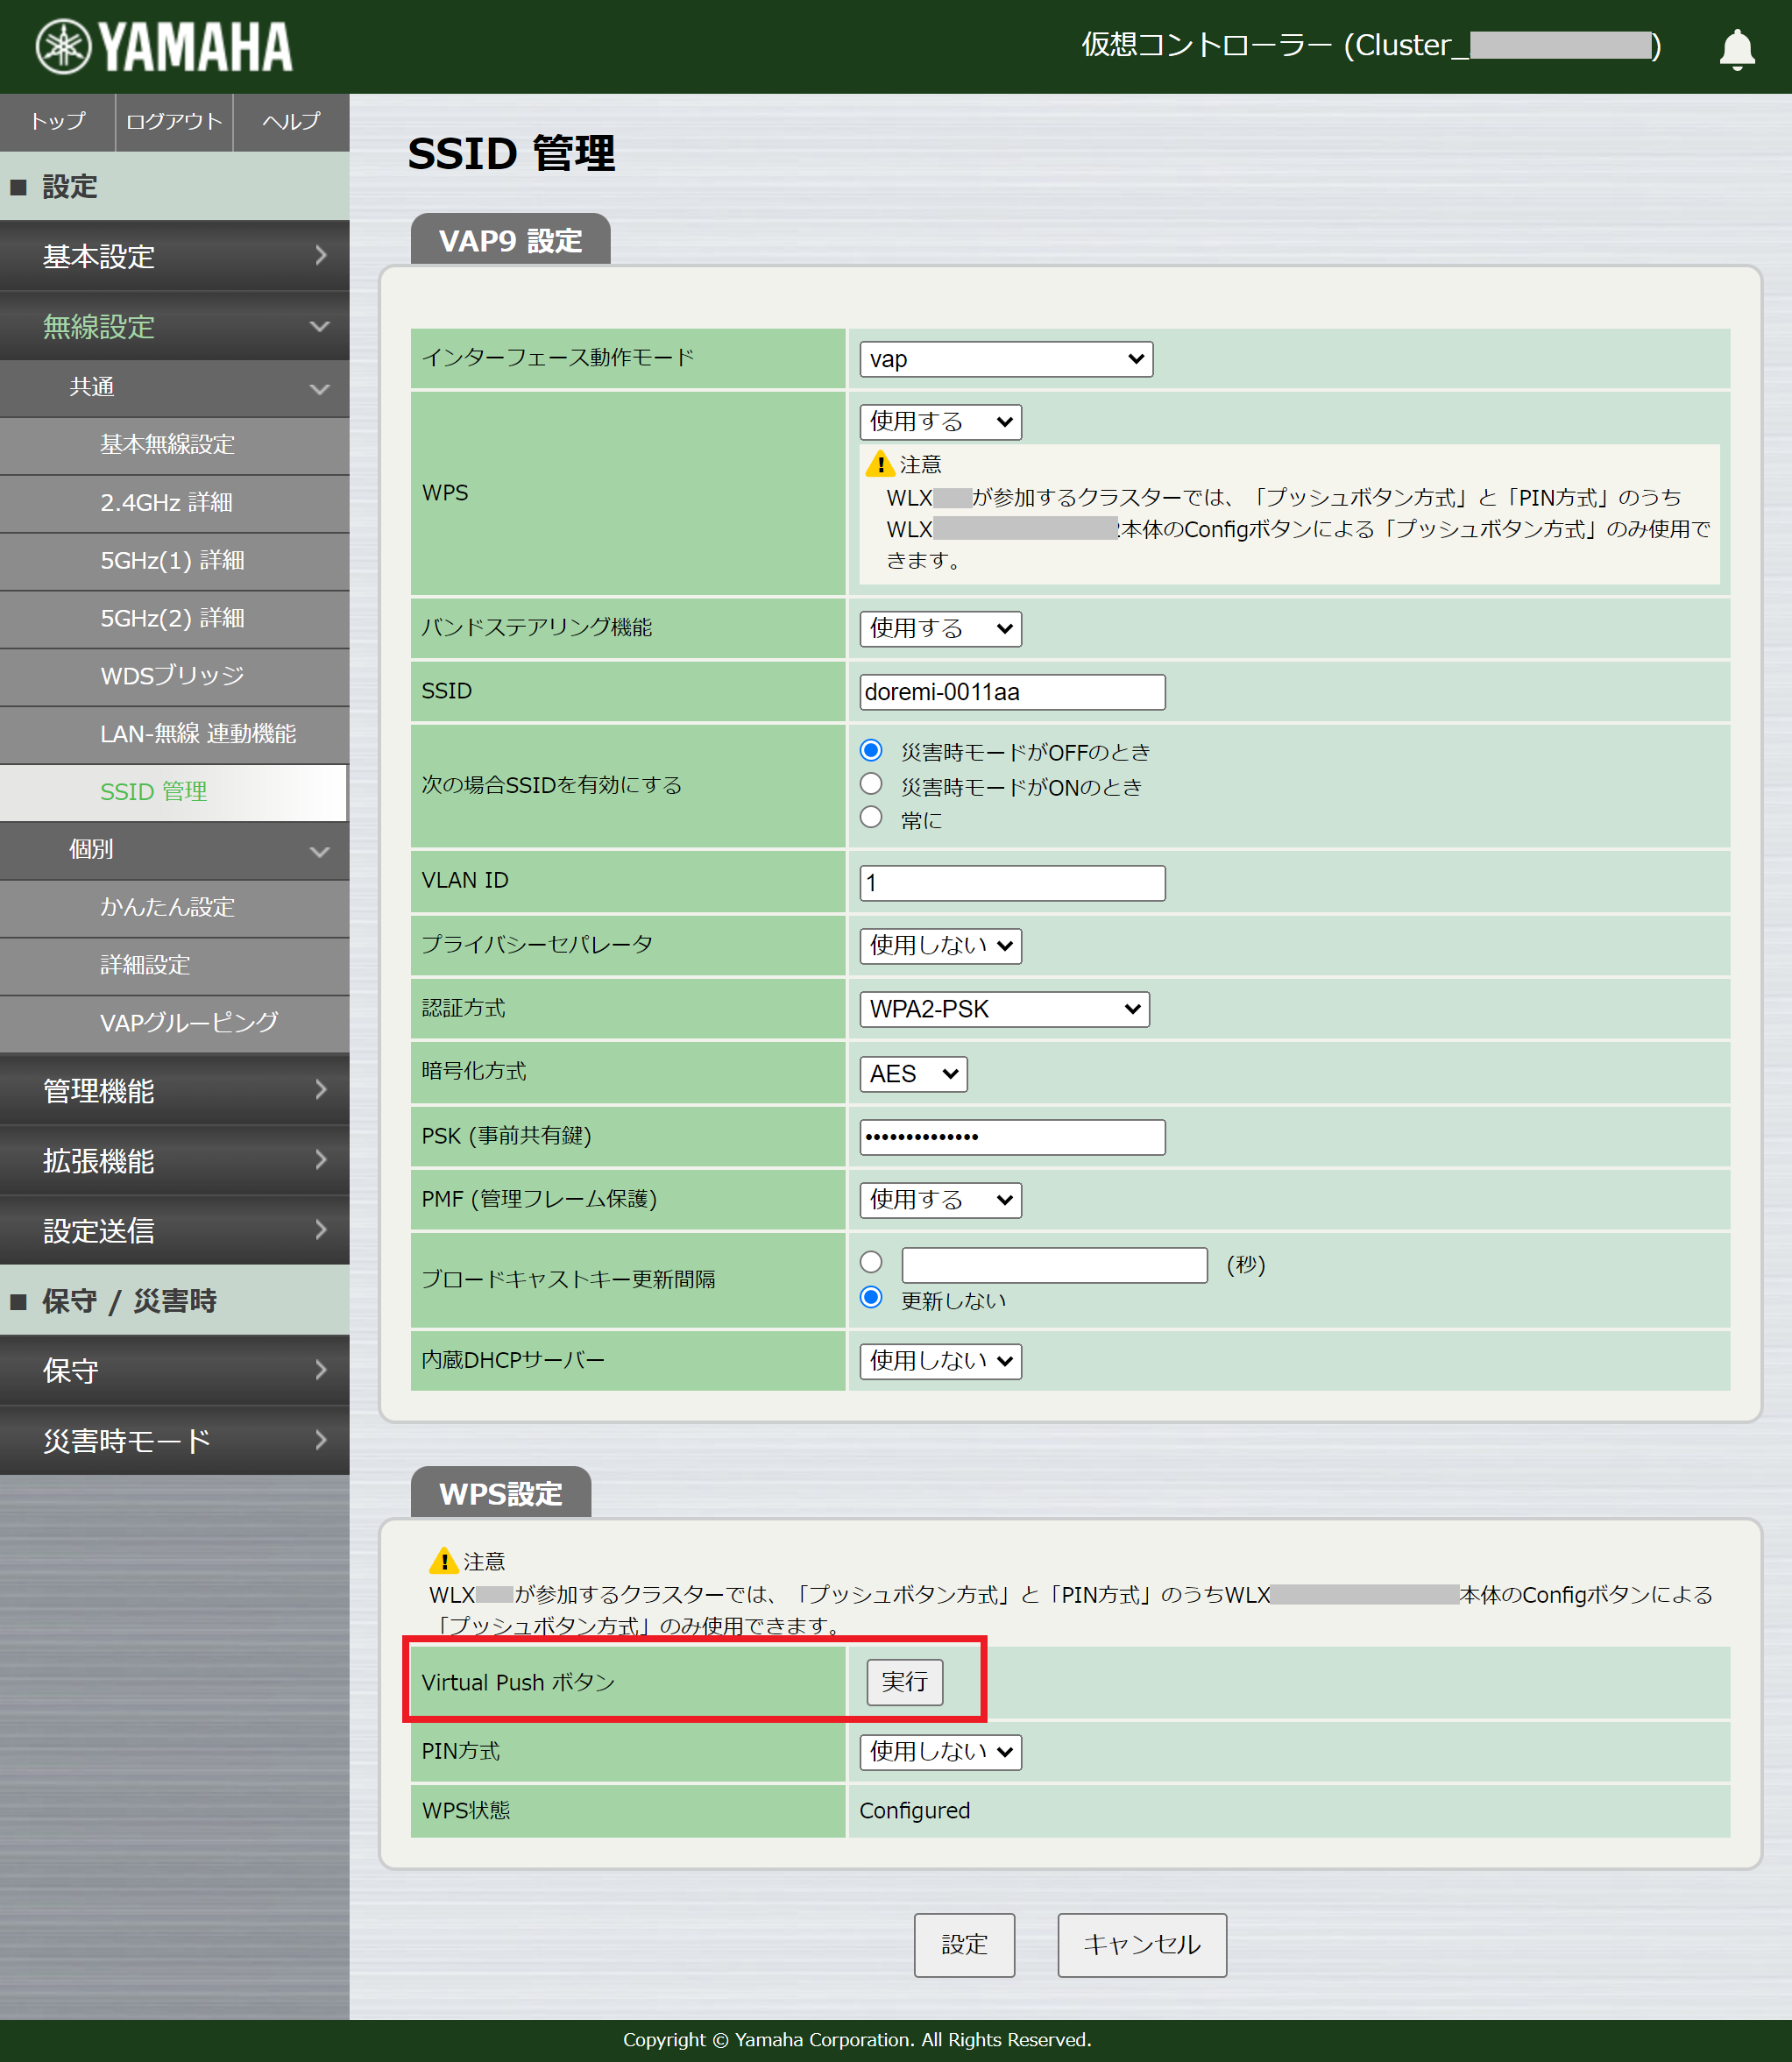Open the 暗号化方式 AES dropdown

pyautogui.click(x=912, y=1073)
